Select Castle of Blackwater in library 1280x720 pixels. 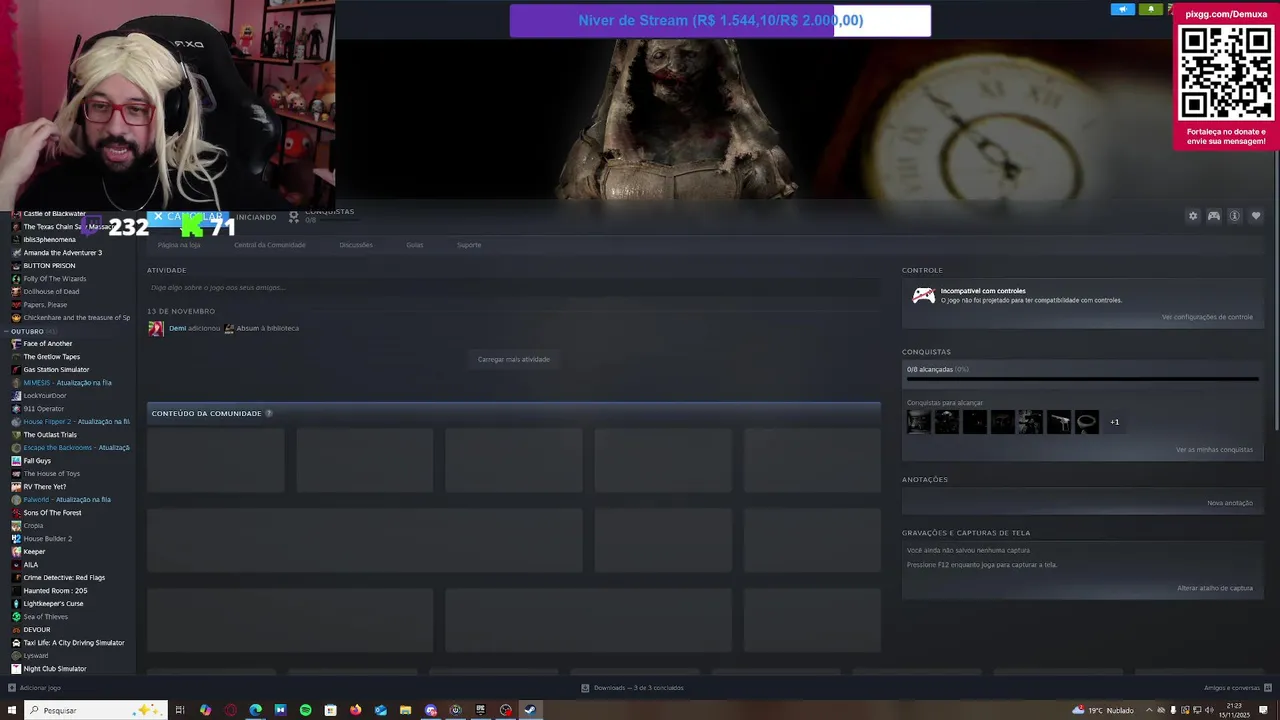tap(54, 214)
